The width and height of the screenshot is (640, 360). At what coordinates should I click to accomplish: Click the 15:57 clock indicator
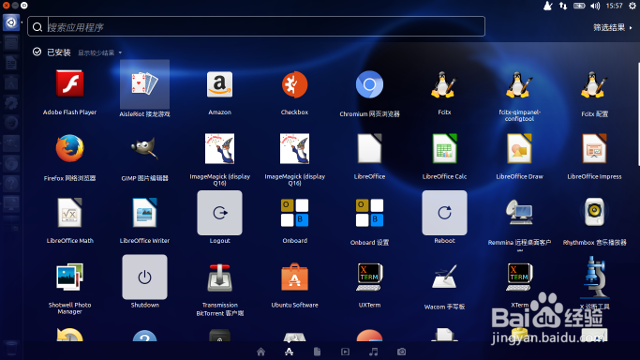point(614,6)
